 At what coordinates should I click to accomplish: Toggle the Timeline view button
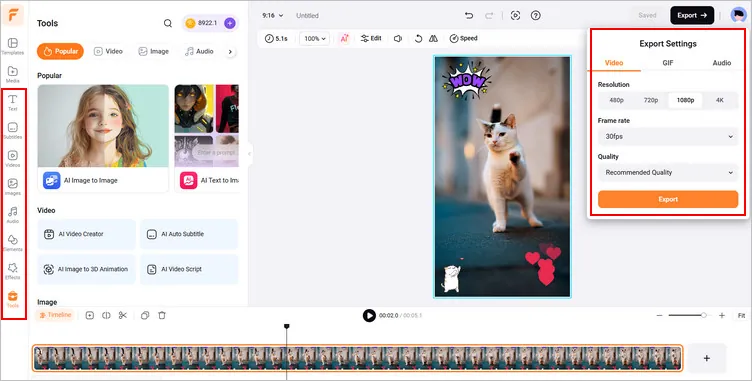pyautogui.click(x=55, y=315)
